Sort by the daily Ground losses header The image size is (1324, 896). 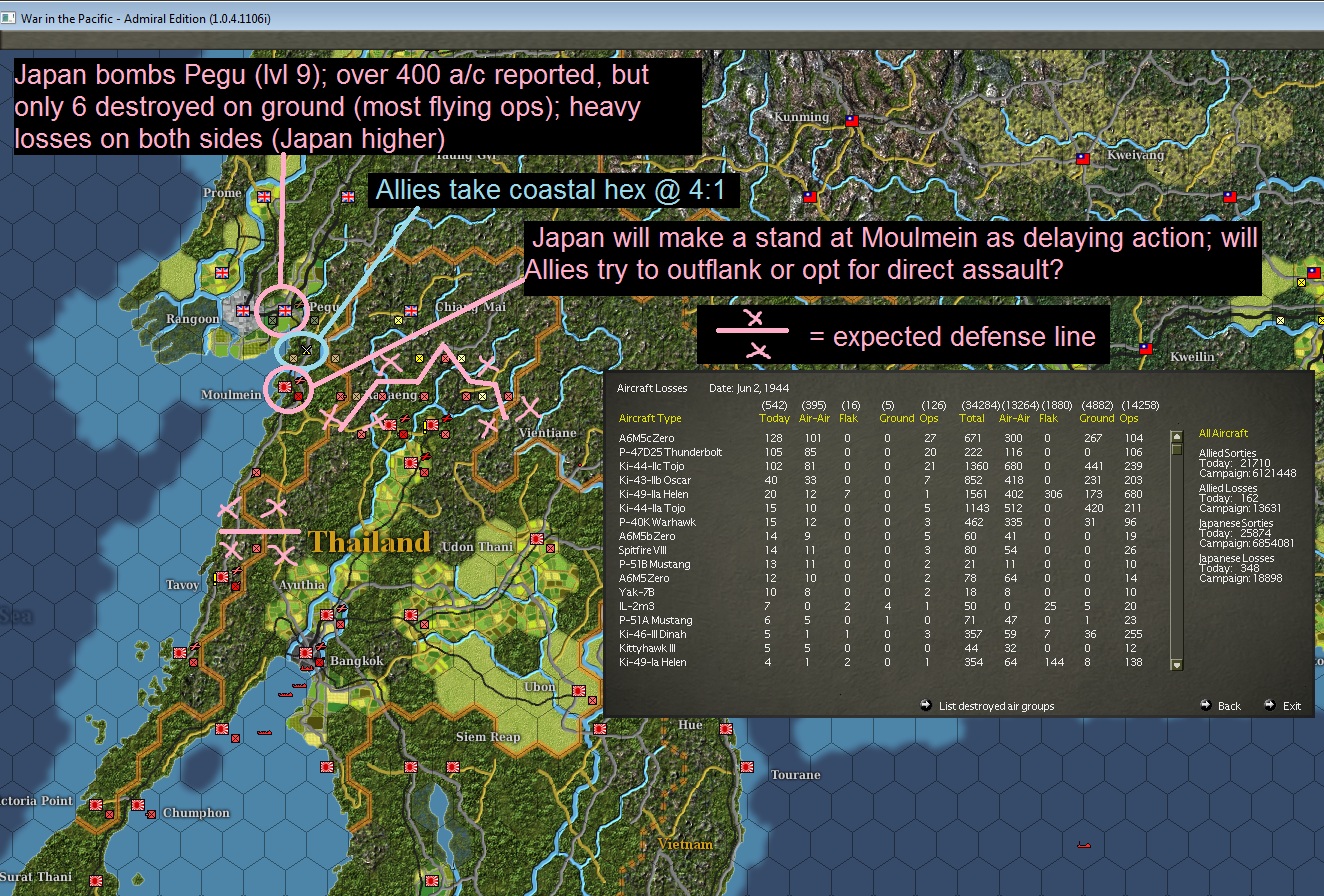coord(896,418)
